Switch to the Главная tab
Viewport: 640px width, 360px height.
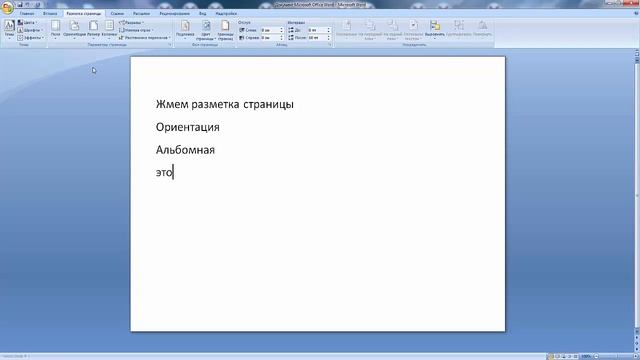coord(27,13)
